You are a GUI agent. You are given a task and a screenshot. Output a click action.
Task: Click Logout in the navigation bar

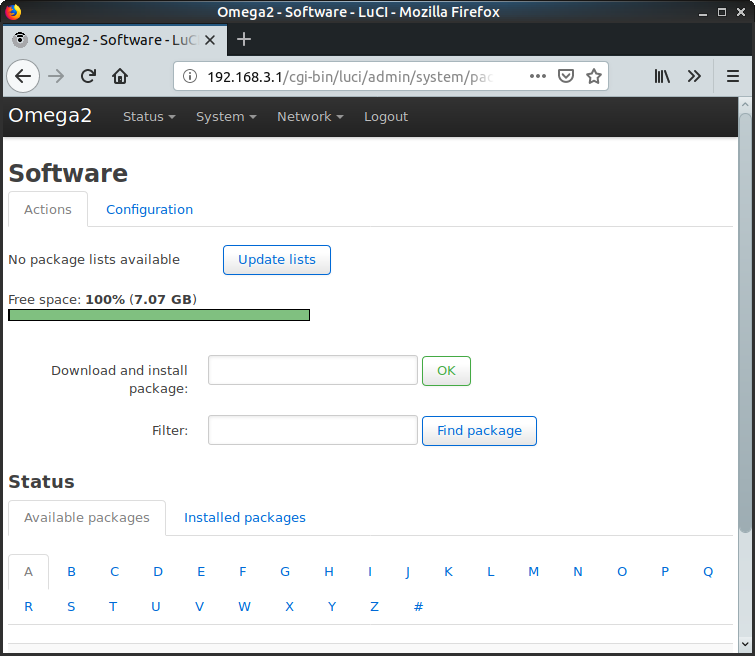point(386,117)
